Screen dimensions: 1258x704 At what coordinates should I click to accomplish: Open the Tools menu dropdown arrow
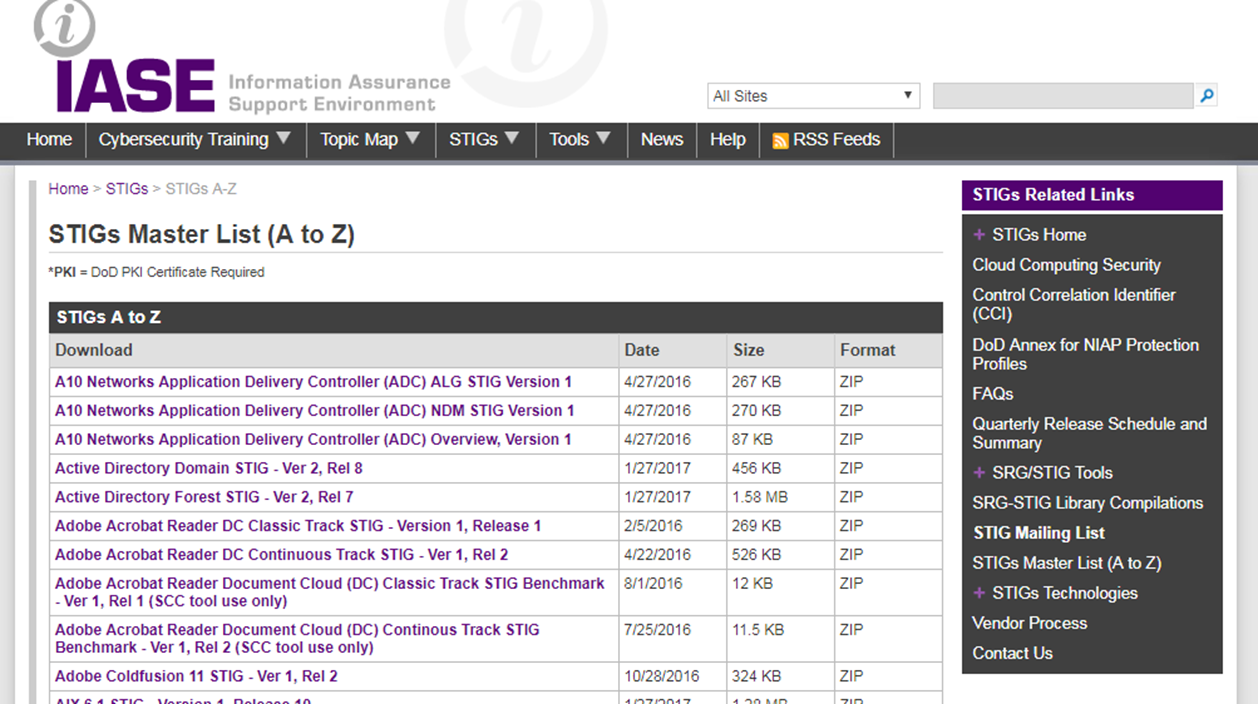tap(603, 138)
